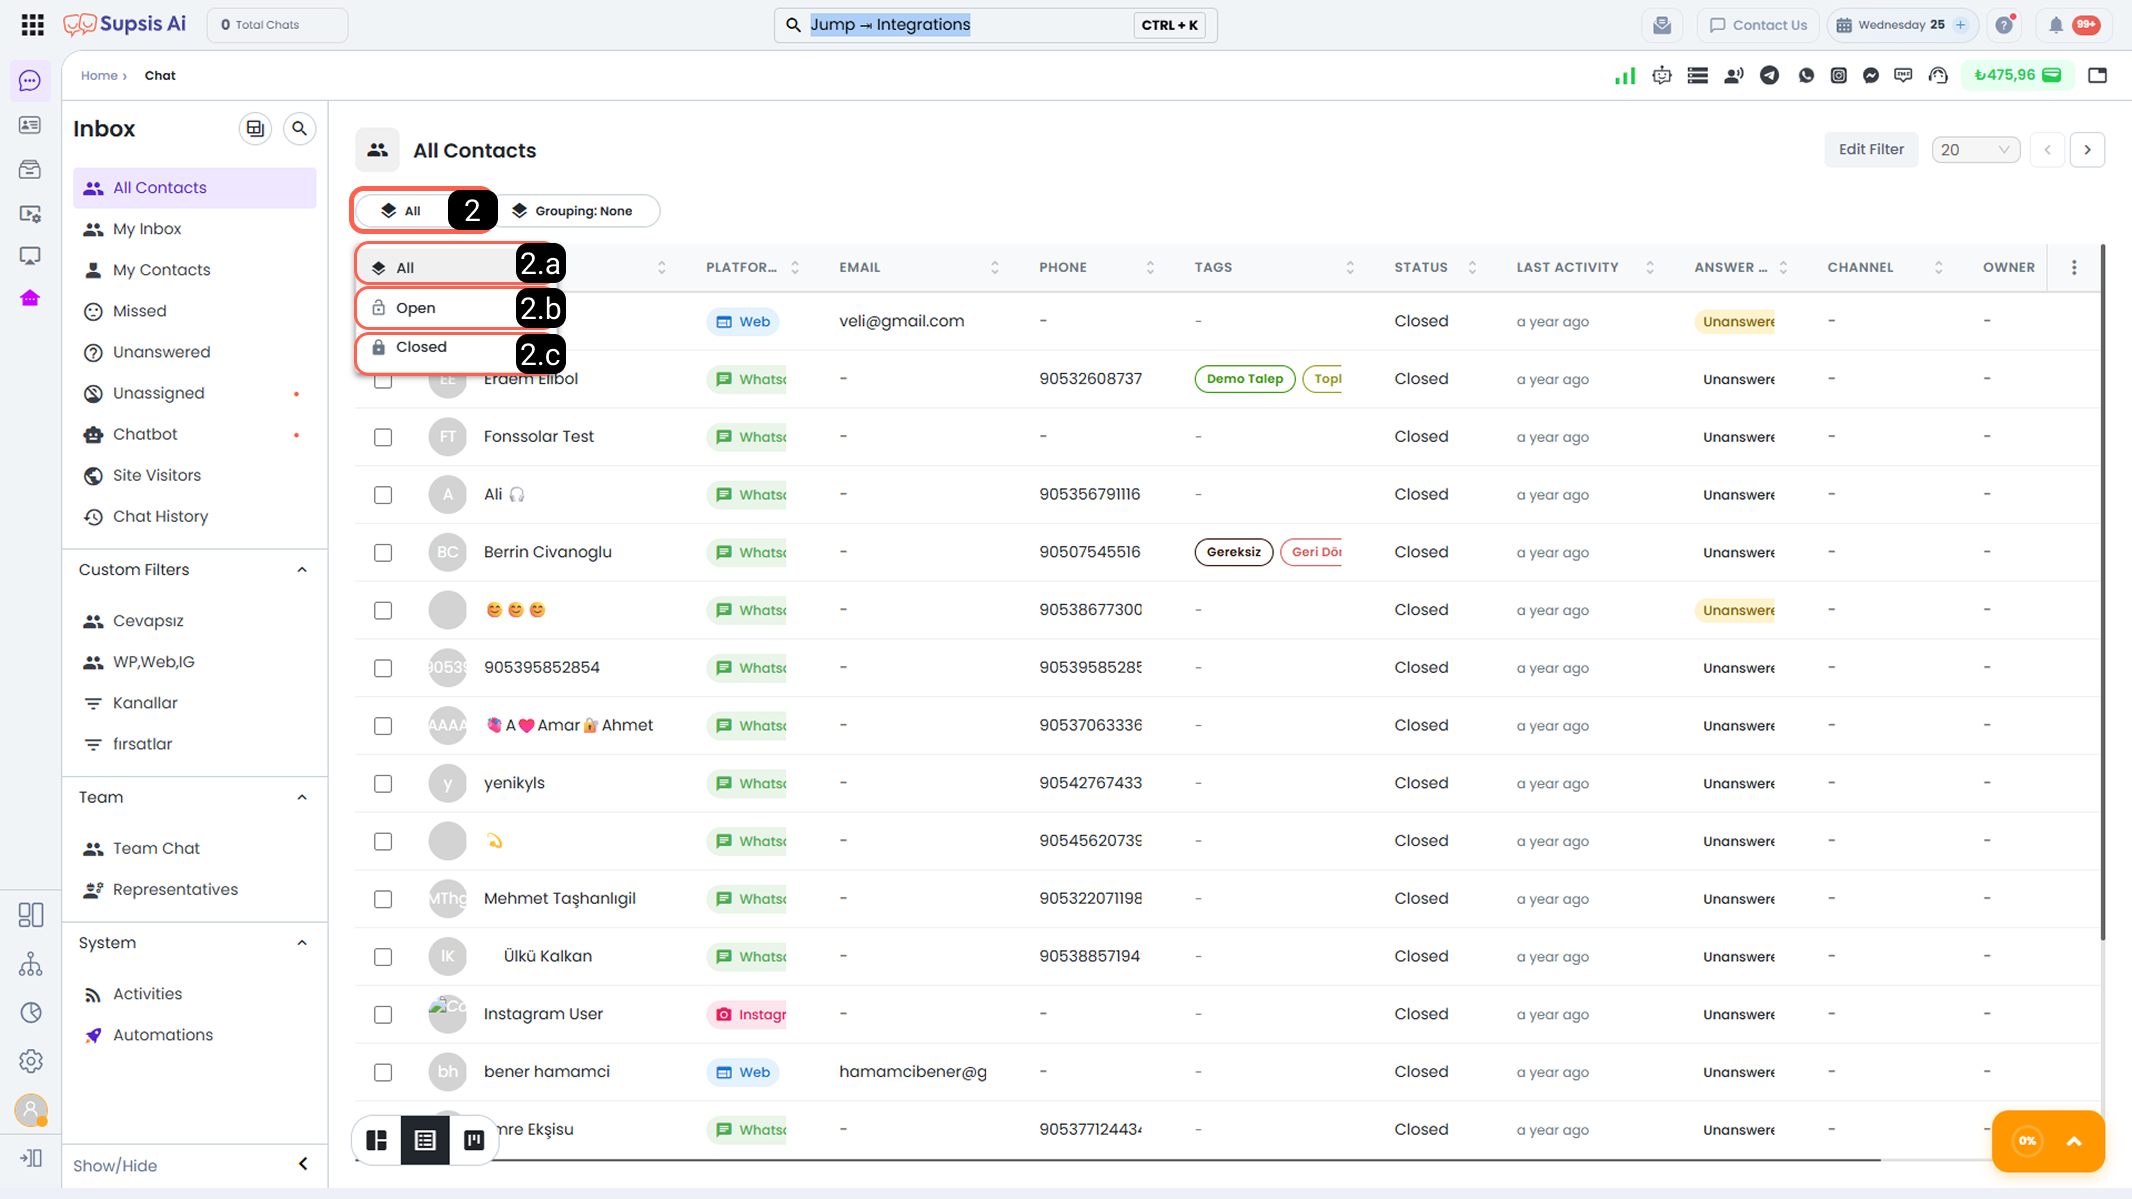This screenshot has width=2132, height=1199.
Task: Switch to the kanban board view icon
Action: click(x=474, y=1140)
